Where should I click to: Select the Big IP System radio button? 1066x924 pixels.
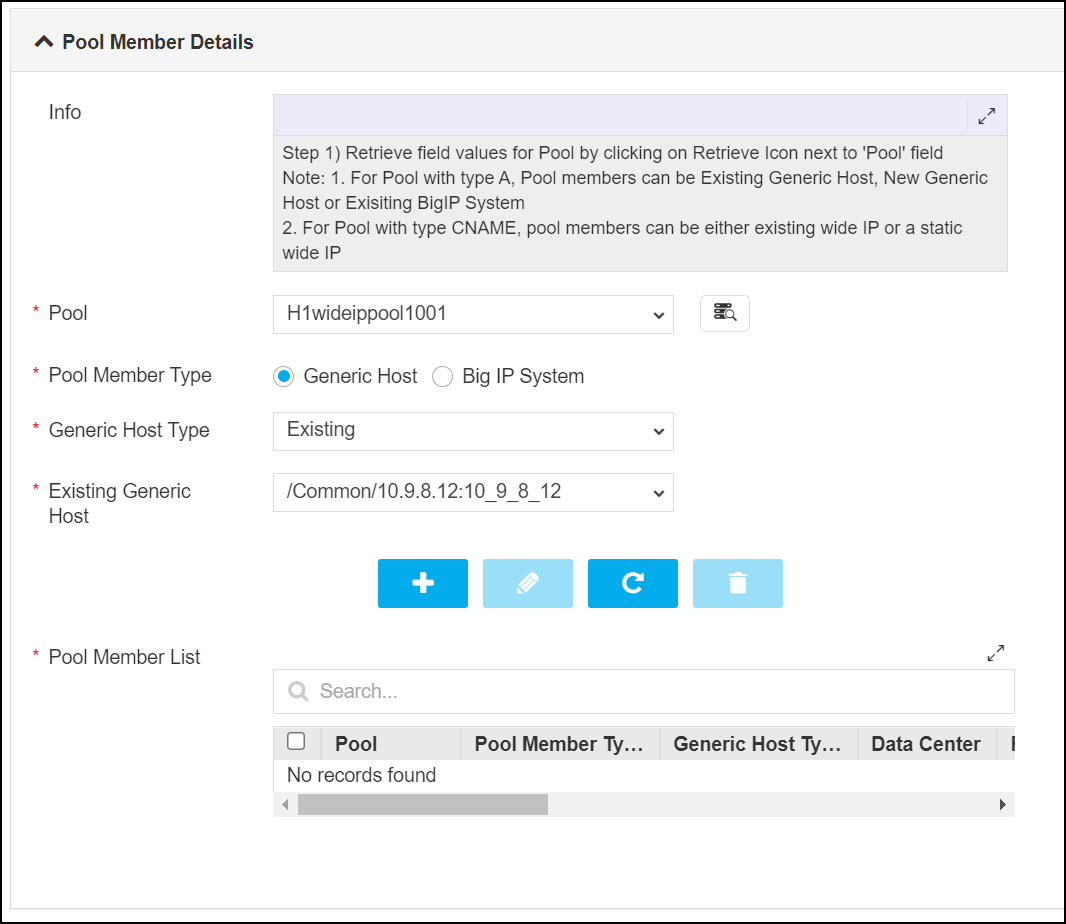click(x=442, y=376)
